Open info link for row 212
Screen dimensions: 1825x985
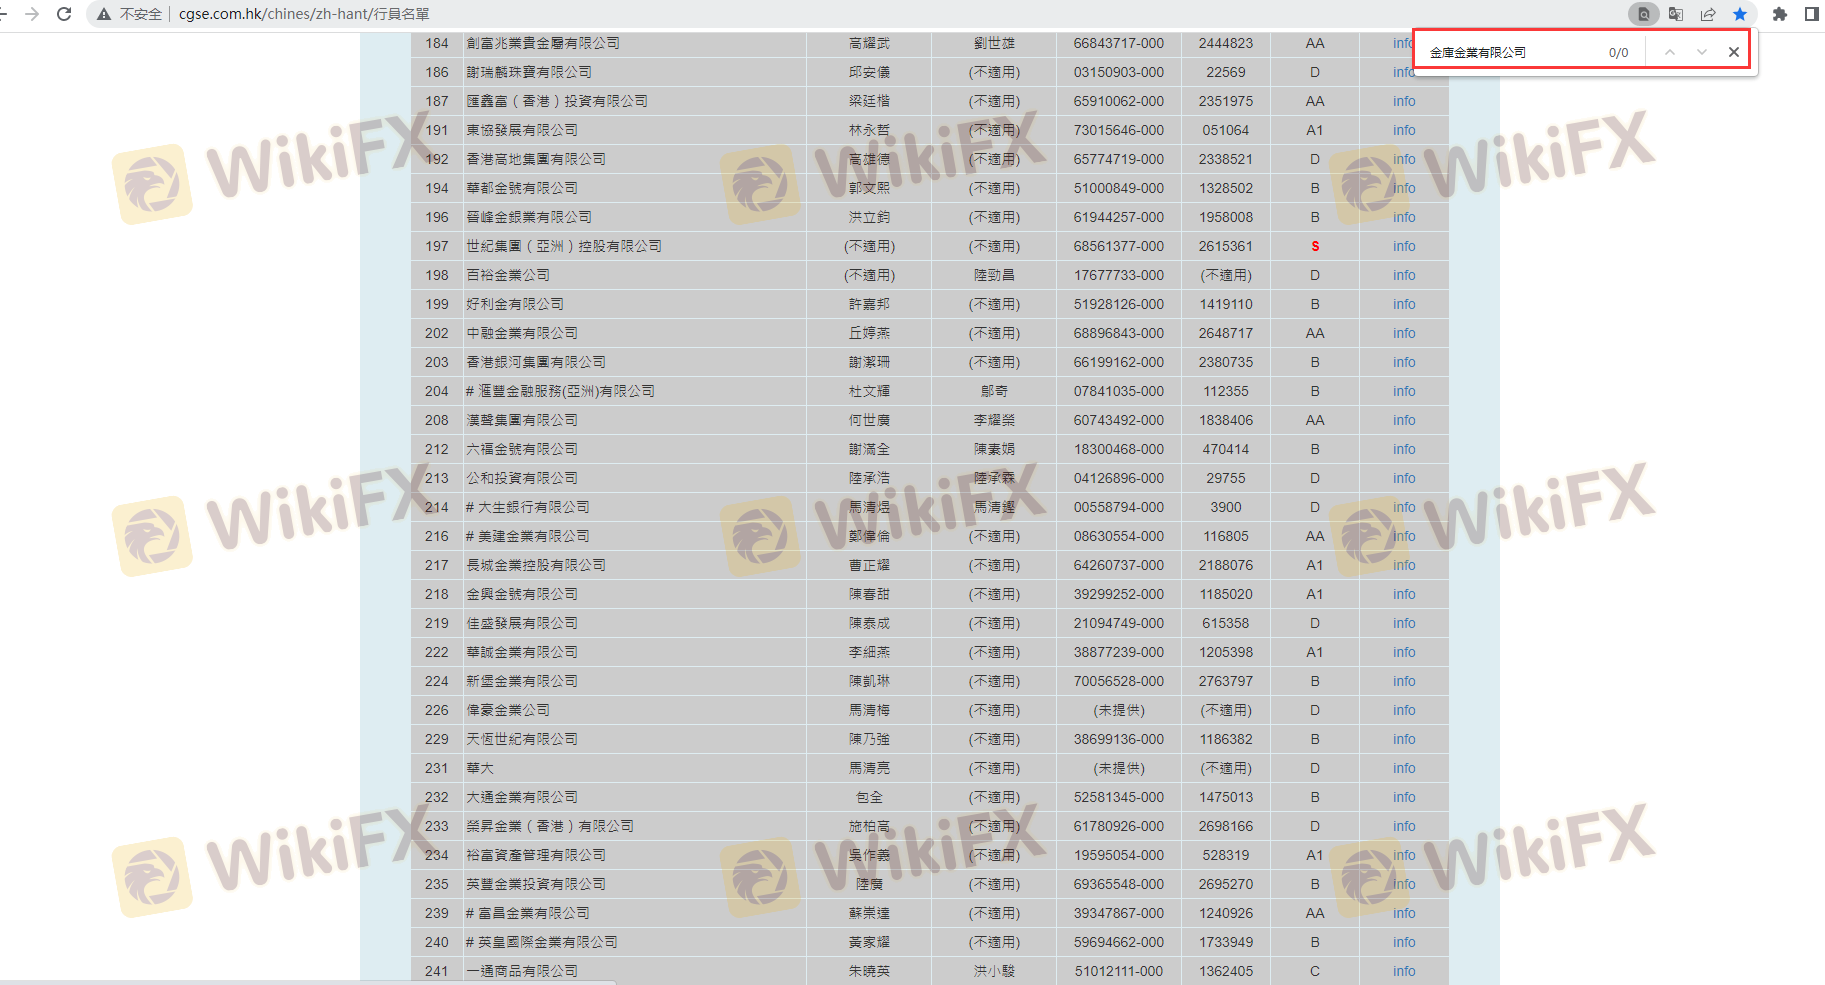[x=1404, y=449]
